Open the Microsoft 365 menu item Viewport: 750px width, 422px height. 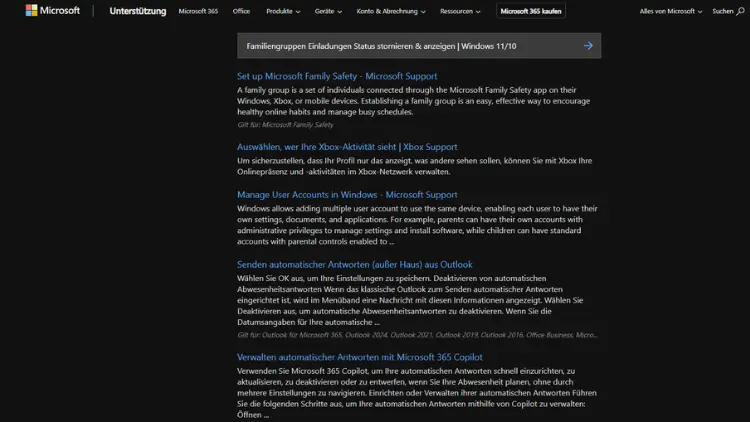click(198, 11)
